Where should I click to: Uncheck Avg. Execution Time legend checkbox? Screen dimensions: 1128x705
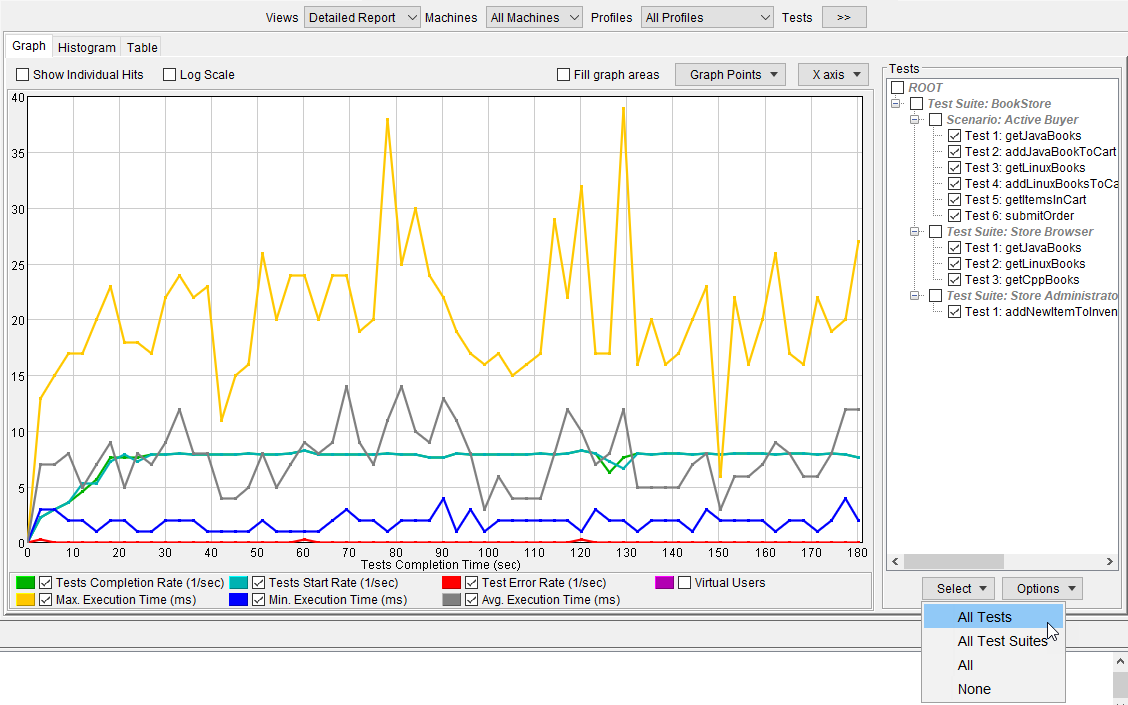coord(471,599)
